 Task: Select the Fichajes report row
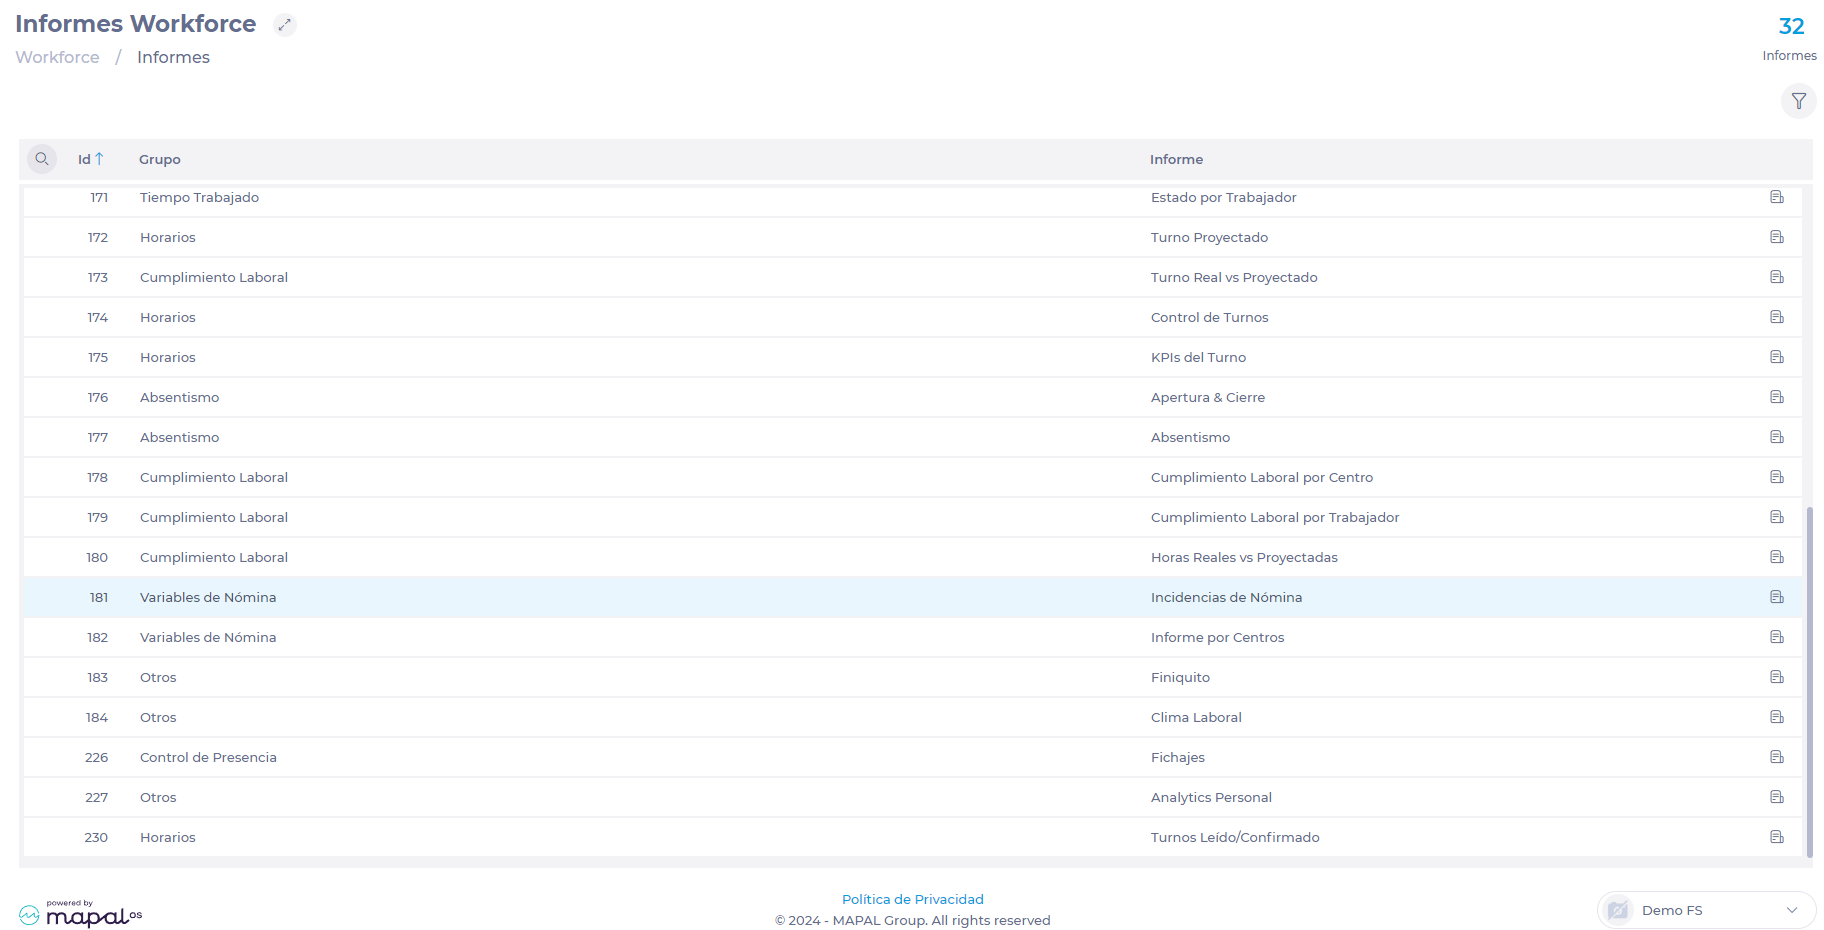point(1177,757)
